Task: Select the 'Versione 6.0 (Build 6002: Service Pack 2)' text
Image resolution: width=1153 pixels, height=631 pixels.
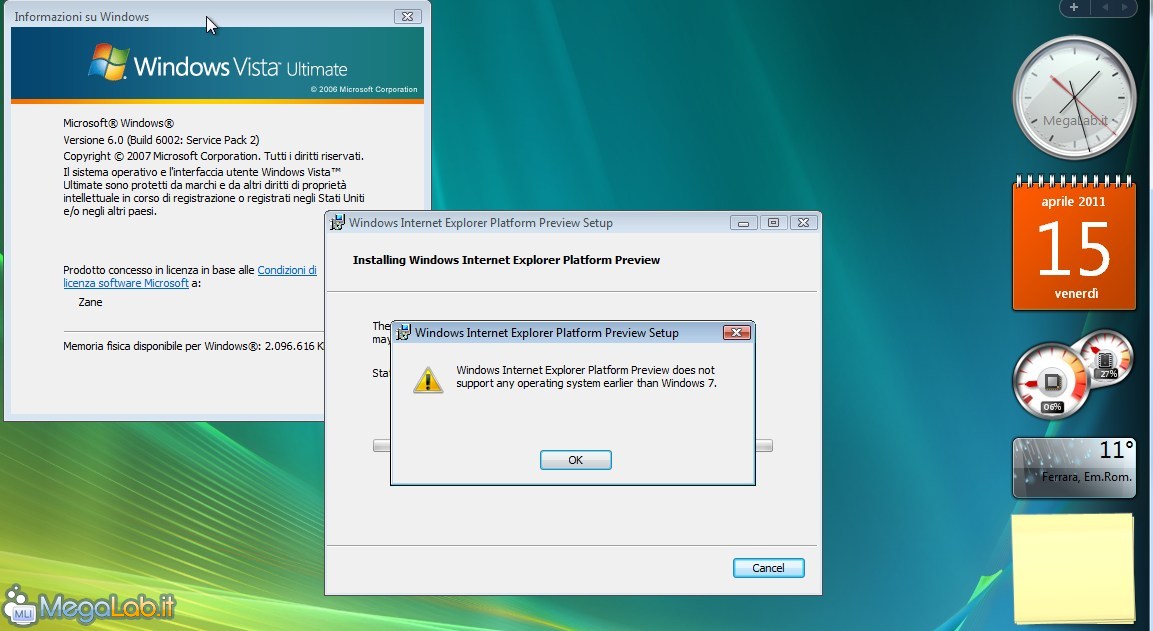Action: pyautogui.click(x=161, y=140)
